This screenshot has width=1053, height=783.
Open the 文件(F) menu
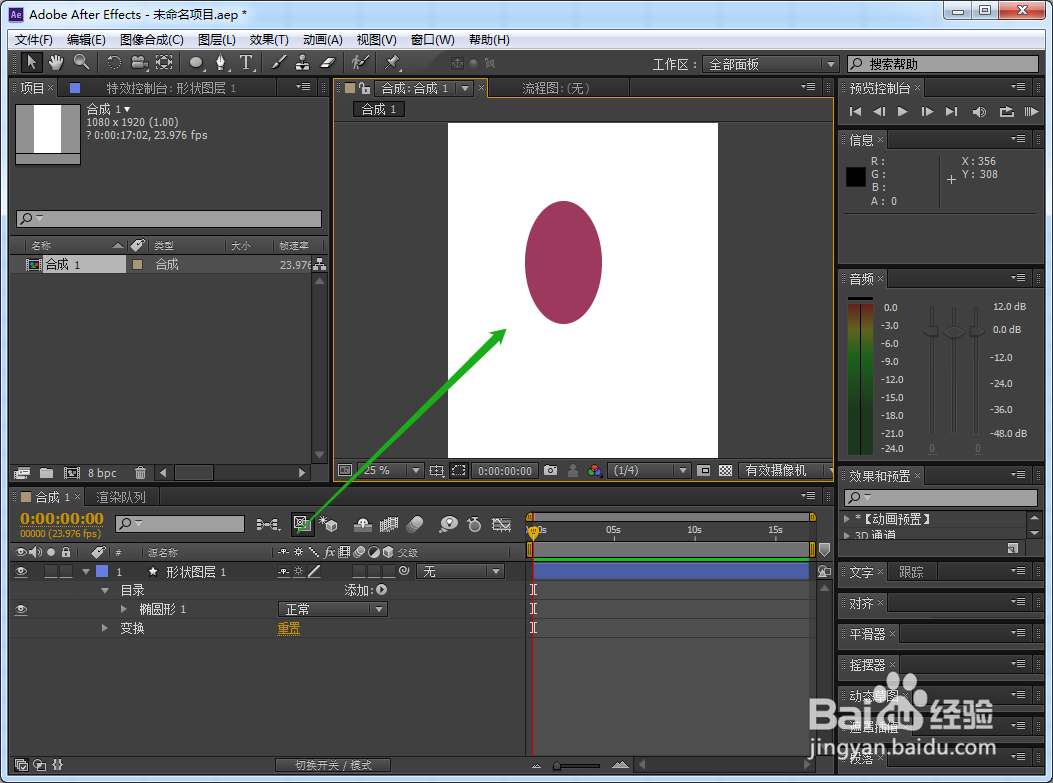pyautogui.click(x=34, y=40)
